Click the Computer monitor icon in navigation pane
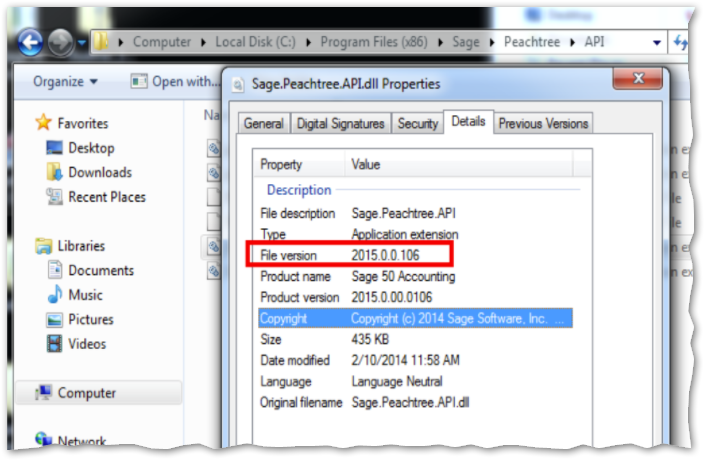Image resolution: width=706 pixels, height=461 pixels. pos(43,393)
